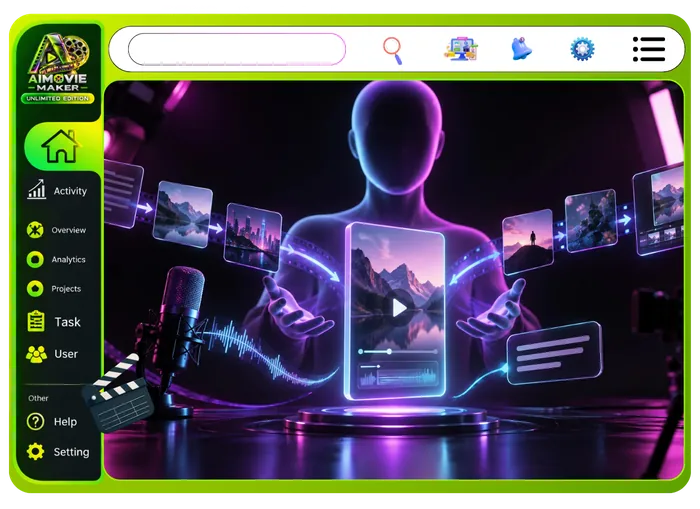Image resolution: width=700 pixels, height=509 pixels.
Task: Open the Analytics section
Action: click(68, 259)
